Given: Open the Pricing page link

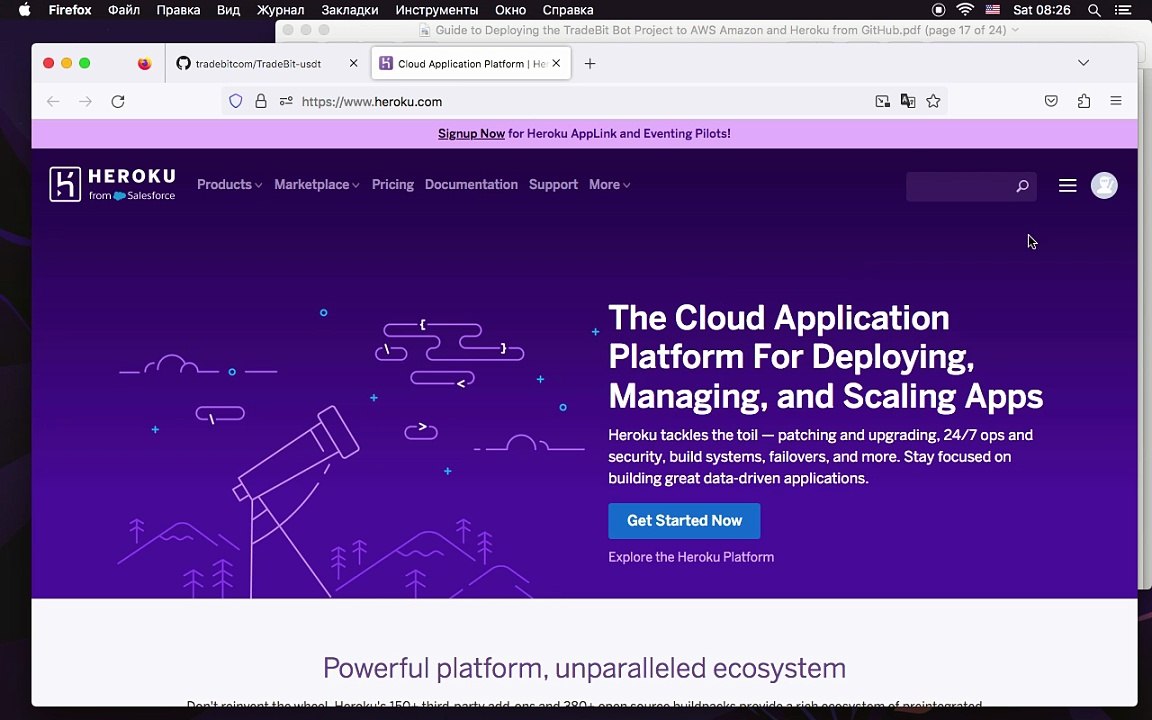Looking at the screenshot, I should click(392, 184).
